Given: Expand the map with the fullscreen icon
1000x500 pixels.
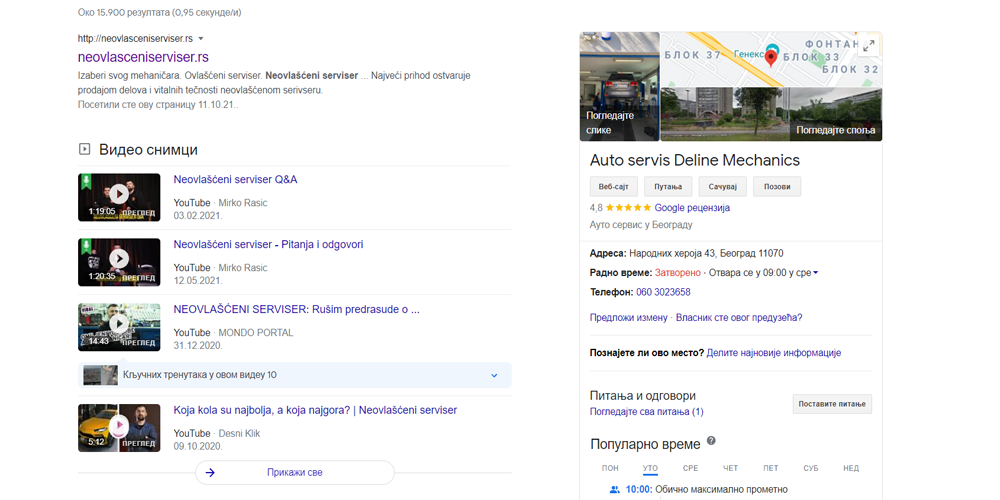Looking at the screenshot, I should [869, 45].
